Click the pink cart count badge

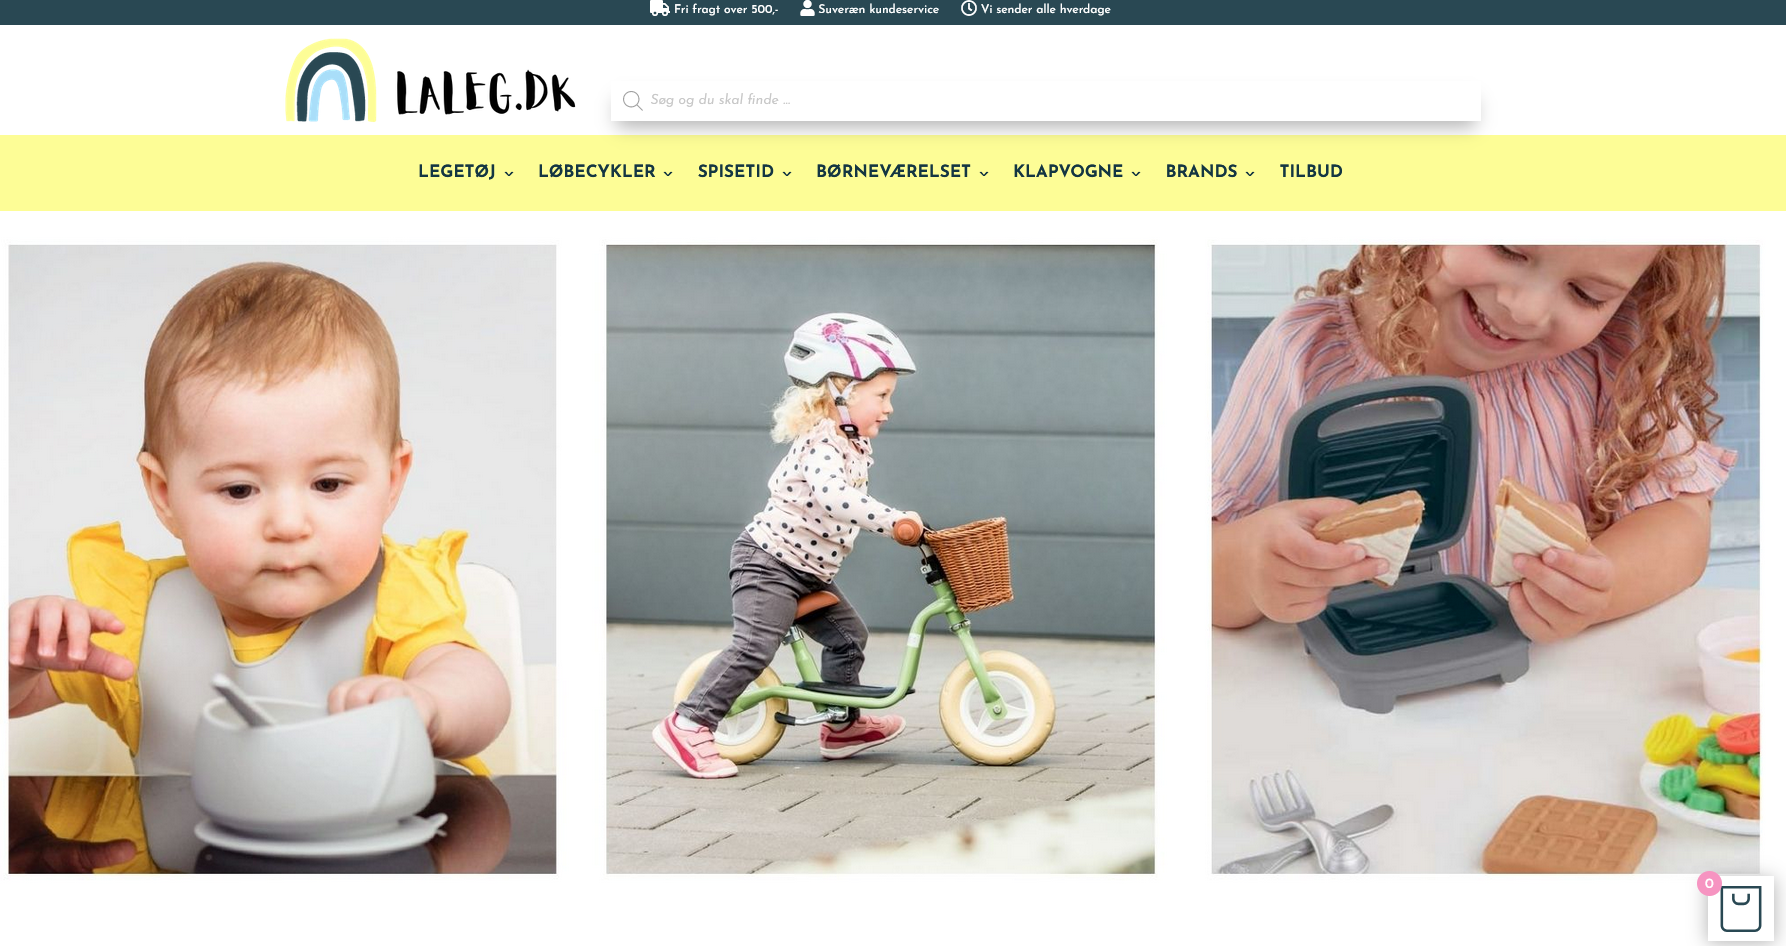1709,884
